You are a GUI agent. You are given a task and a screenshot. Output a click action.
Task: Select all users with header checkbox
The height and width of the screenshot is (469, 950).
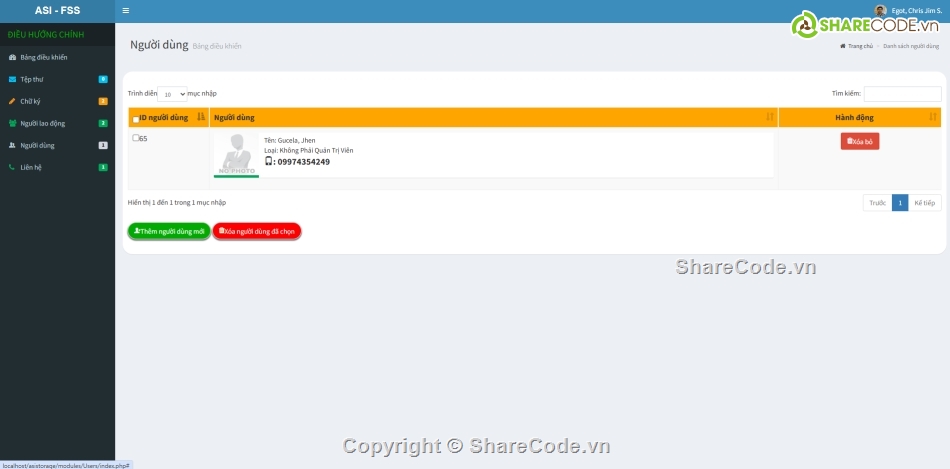(x=136, y=119)
